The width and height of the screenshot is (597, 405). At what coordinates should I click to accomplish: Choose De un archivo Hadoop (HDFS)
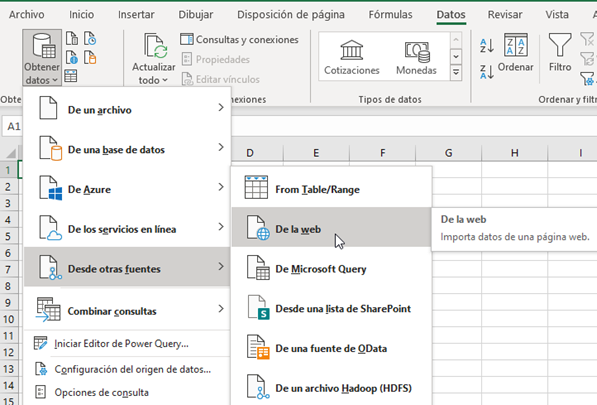tap(332, 387)
